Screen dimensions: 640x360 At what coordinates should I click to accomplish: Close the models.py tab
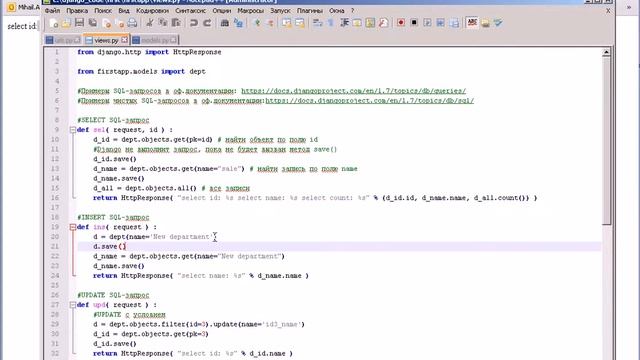(173, 40)
